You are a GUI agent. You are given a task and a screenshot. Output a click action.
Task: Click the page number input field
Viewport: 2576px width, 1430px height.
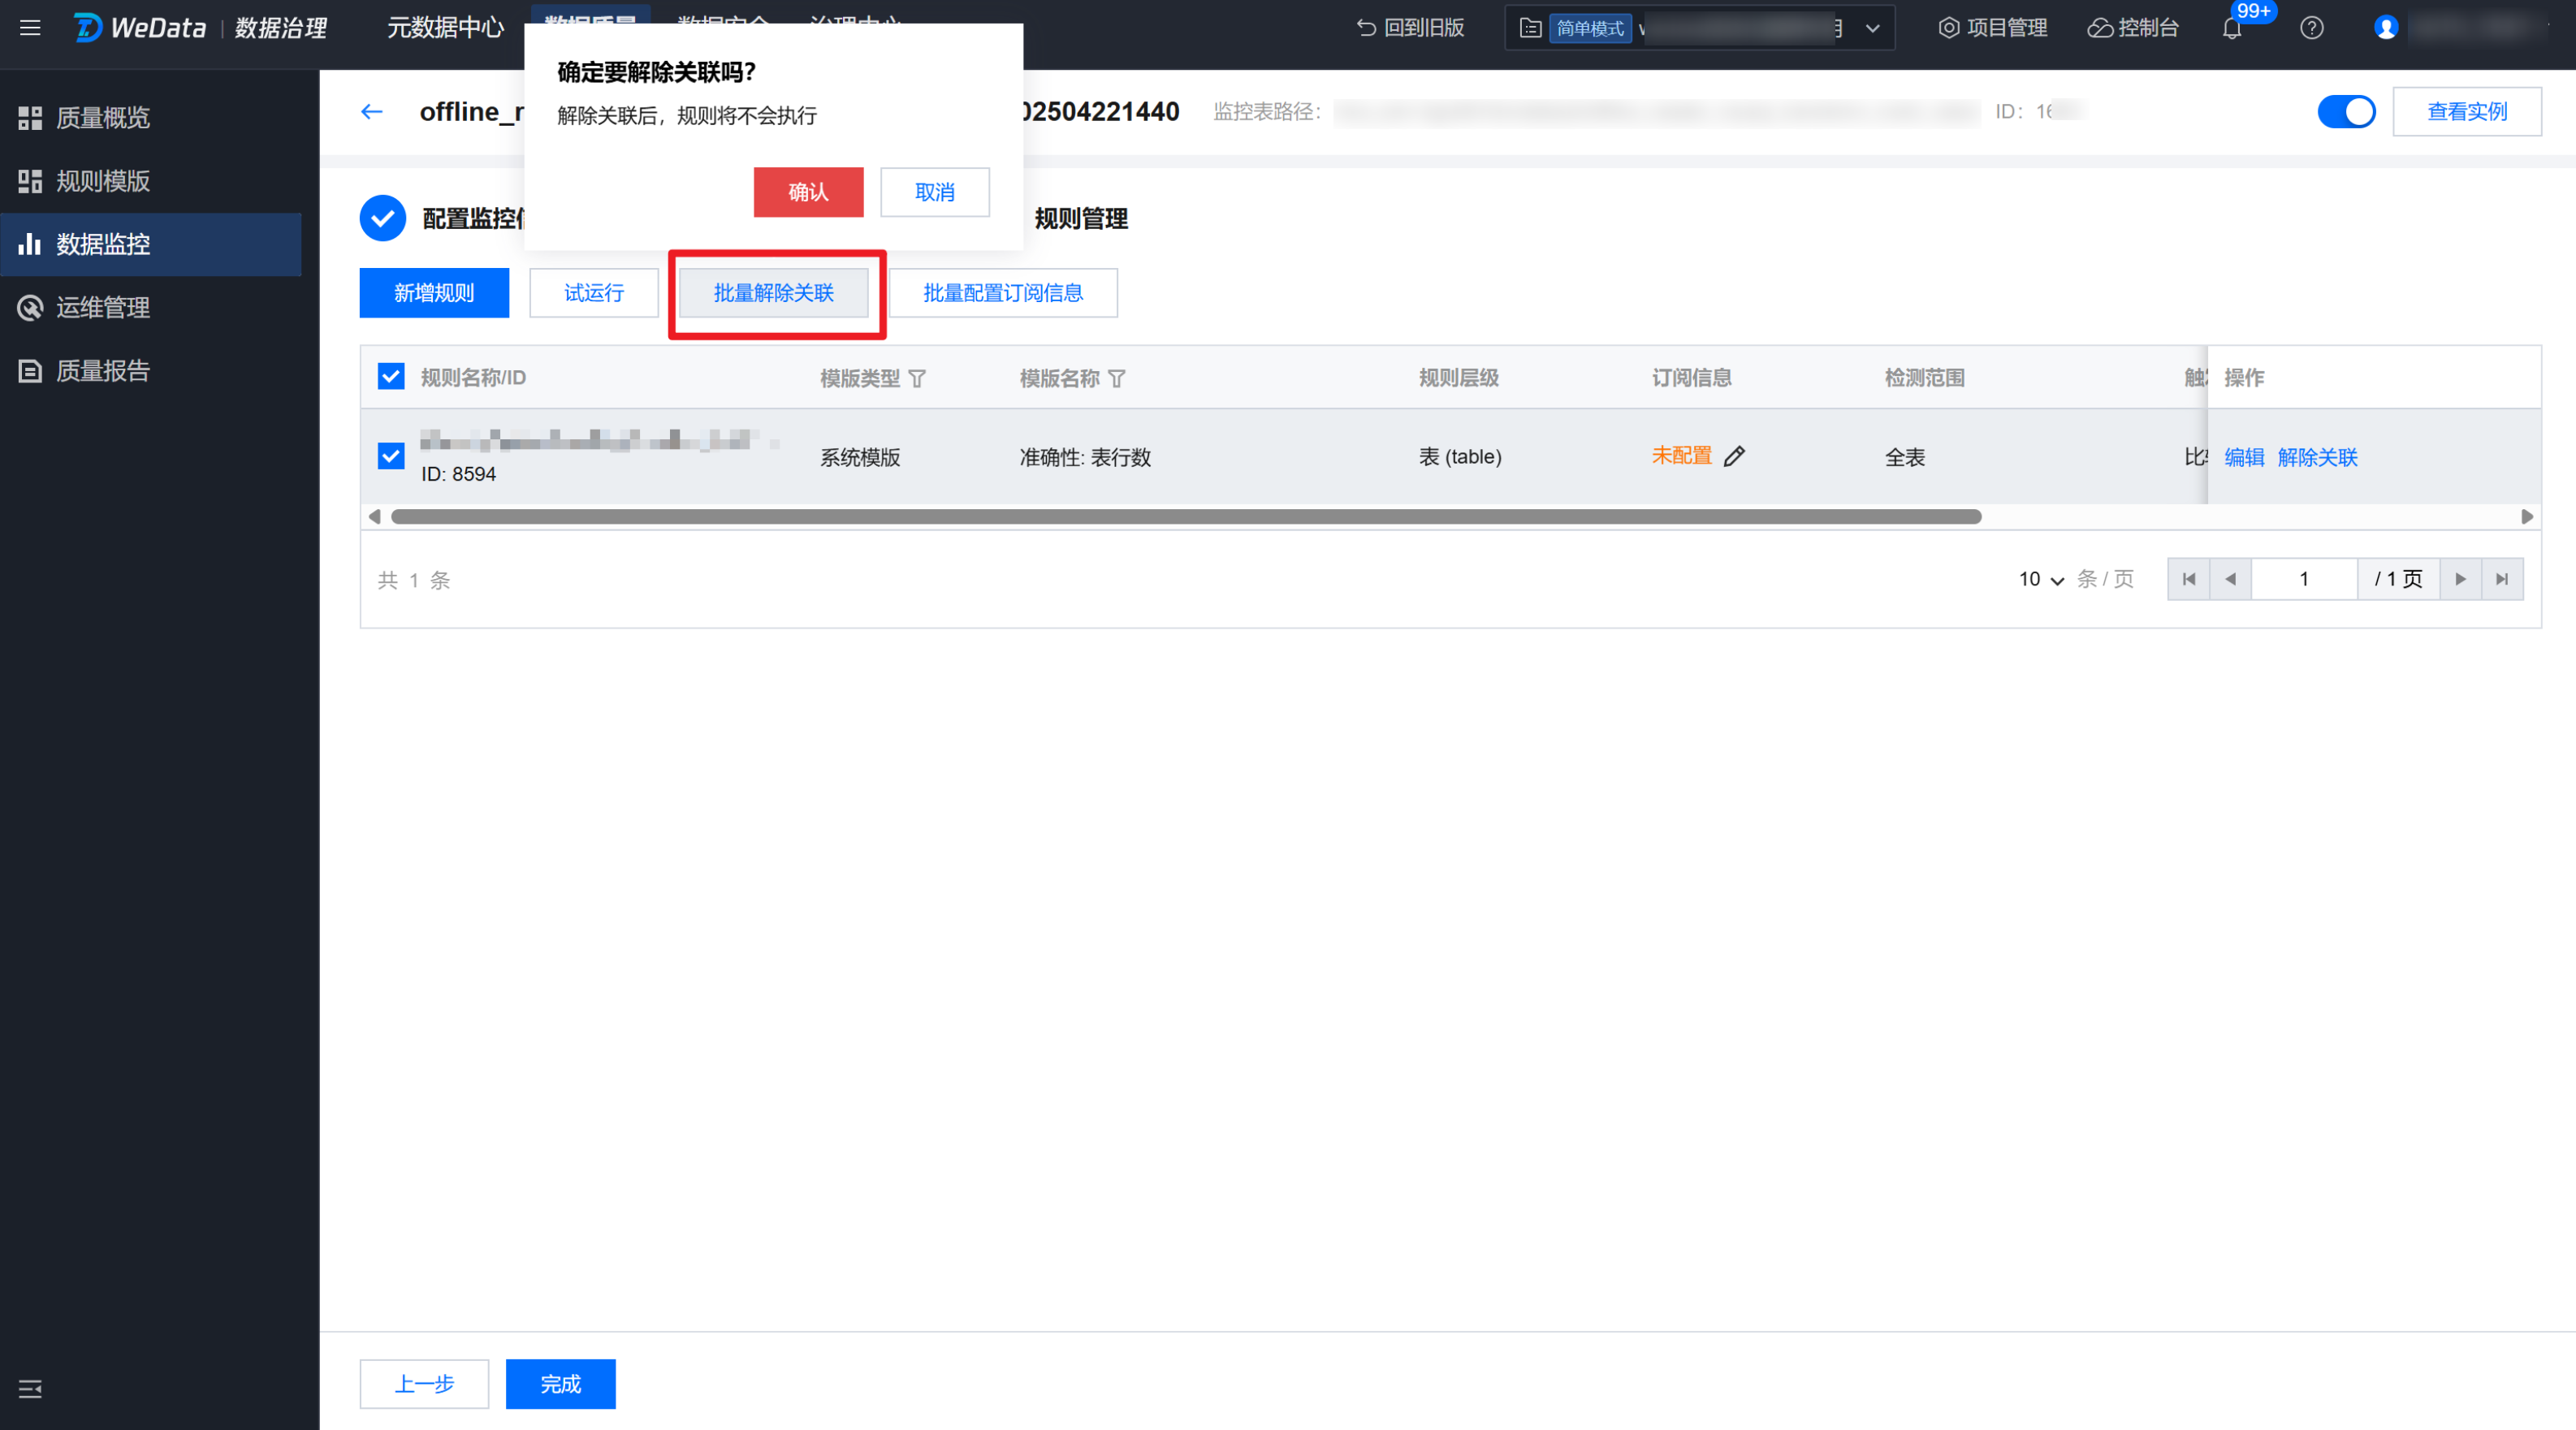click(x=2304, y=579)
